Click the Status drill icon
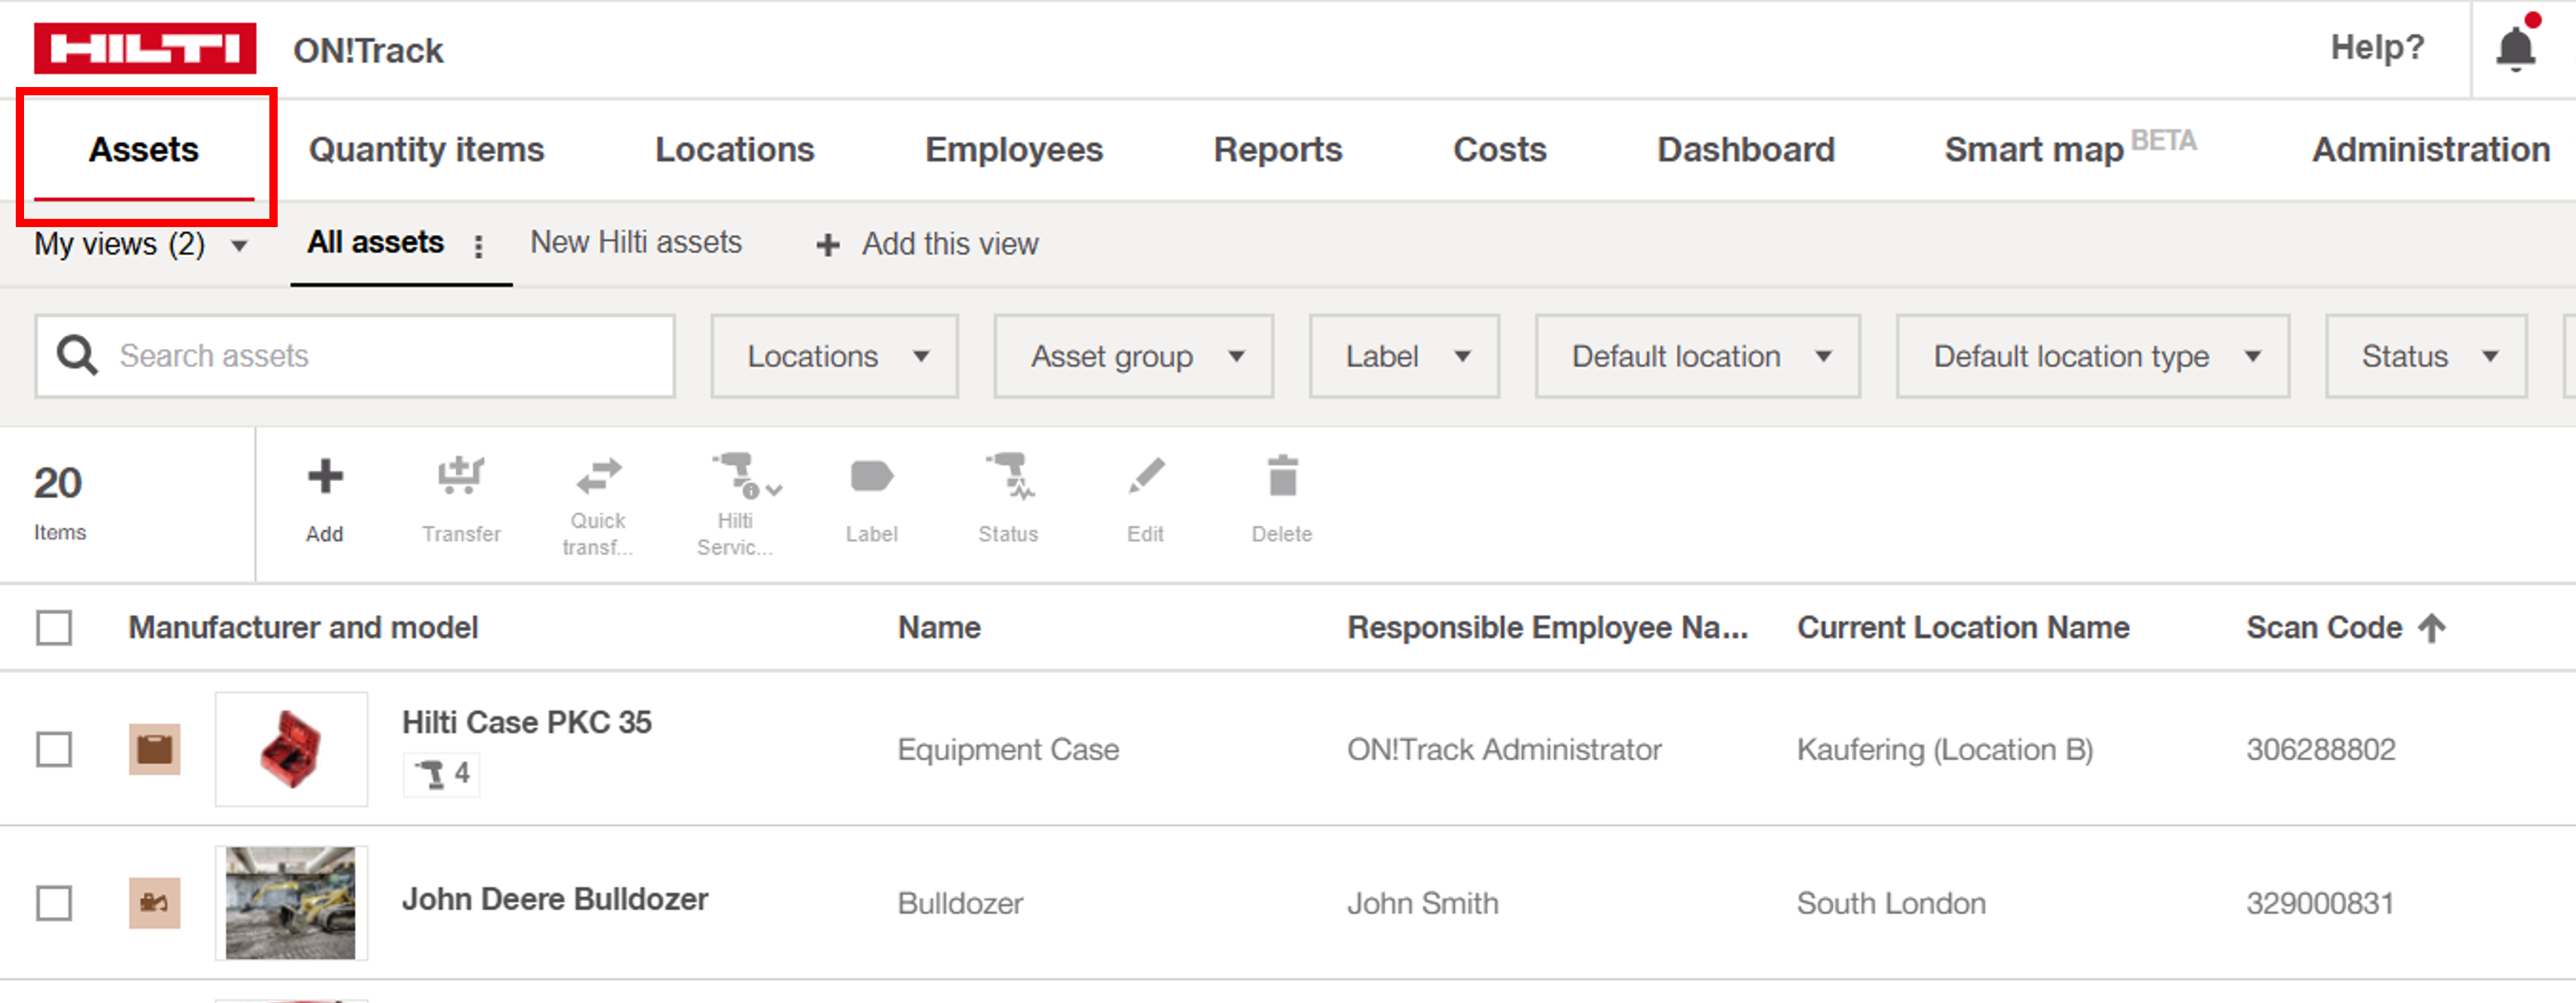Viewport: 2576px width, 1003px height. click(1010, 476)
